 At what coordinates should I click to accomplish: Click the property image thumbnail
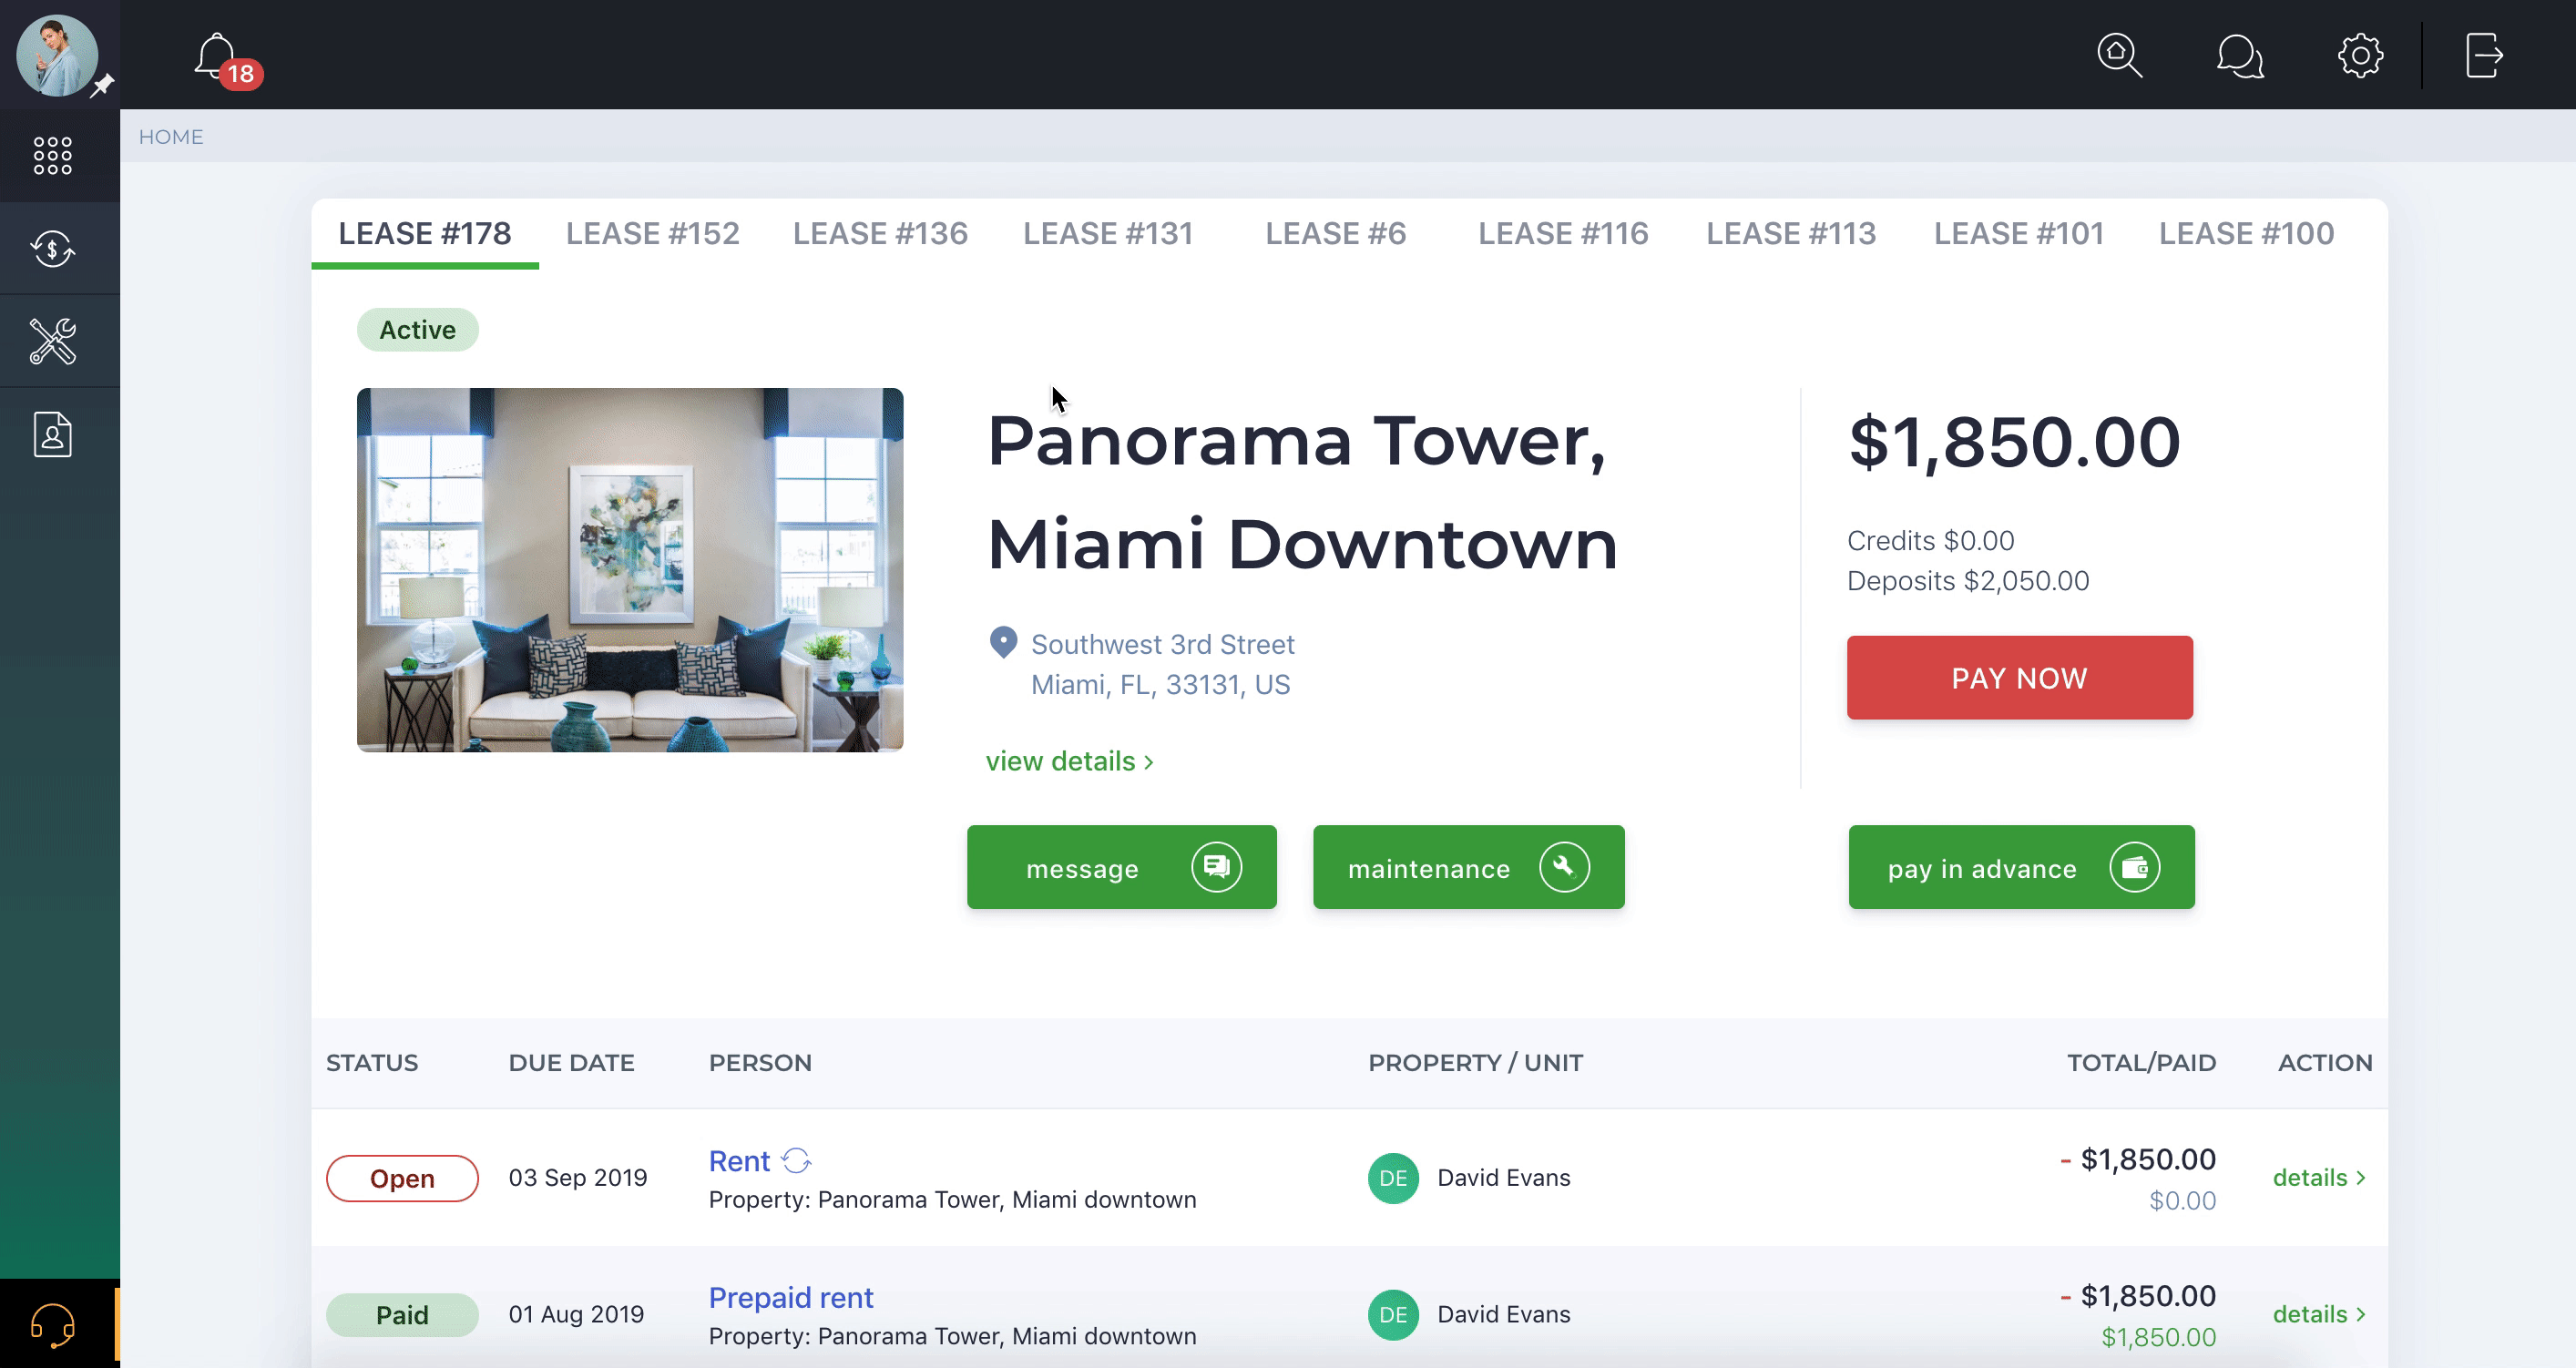[x=630, y=569]
